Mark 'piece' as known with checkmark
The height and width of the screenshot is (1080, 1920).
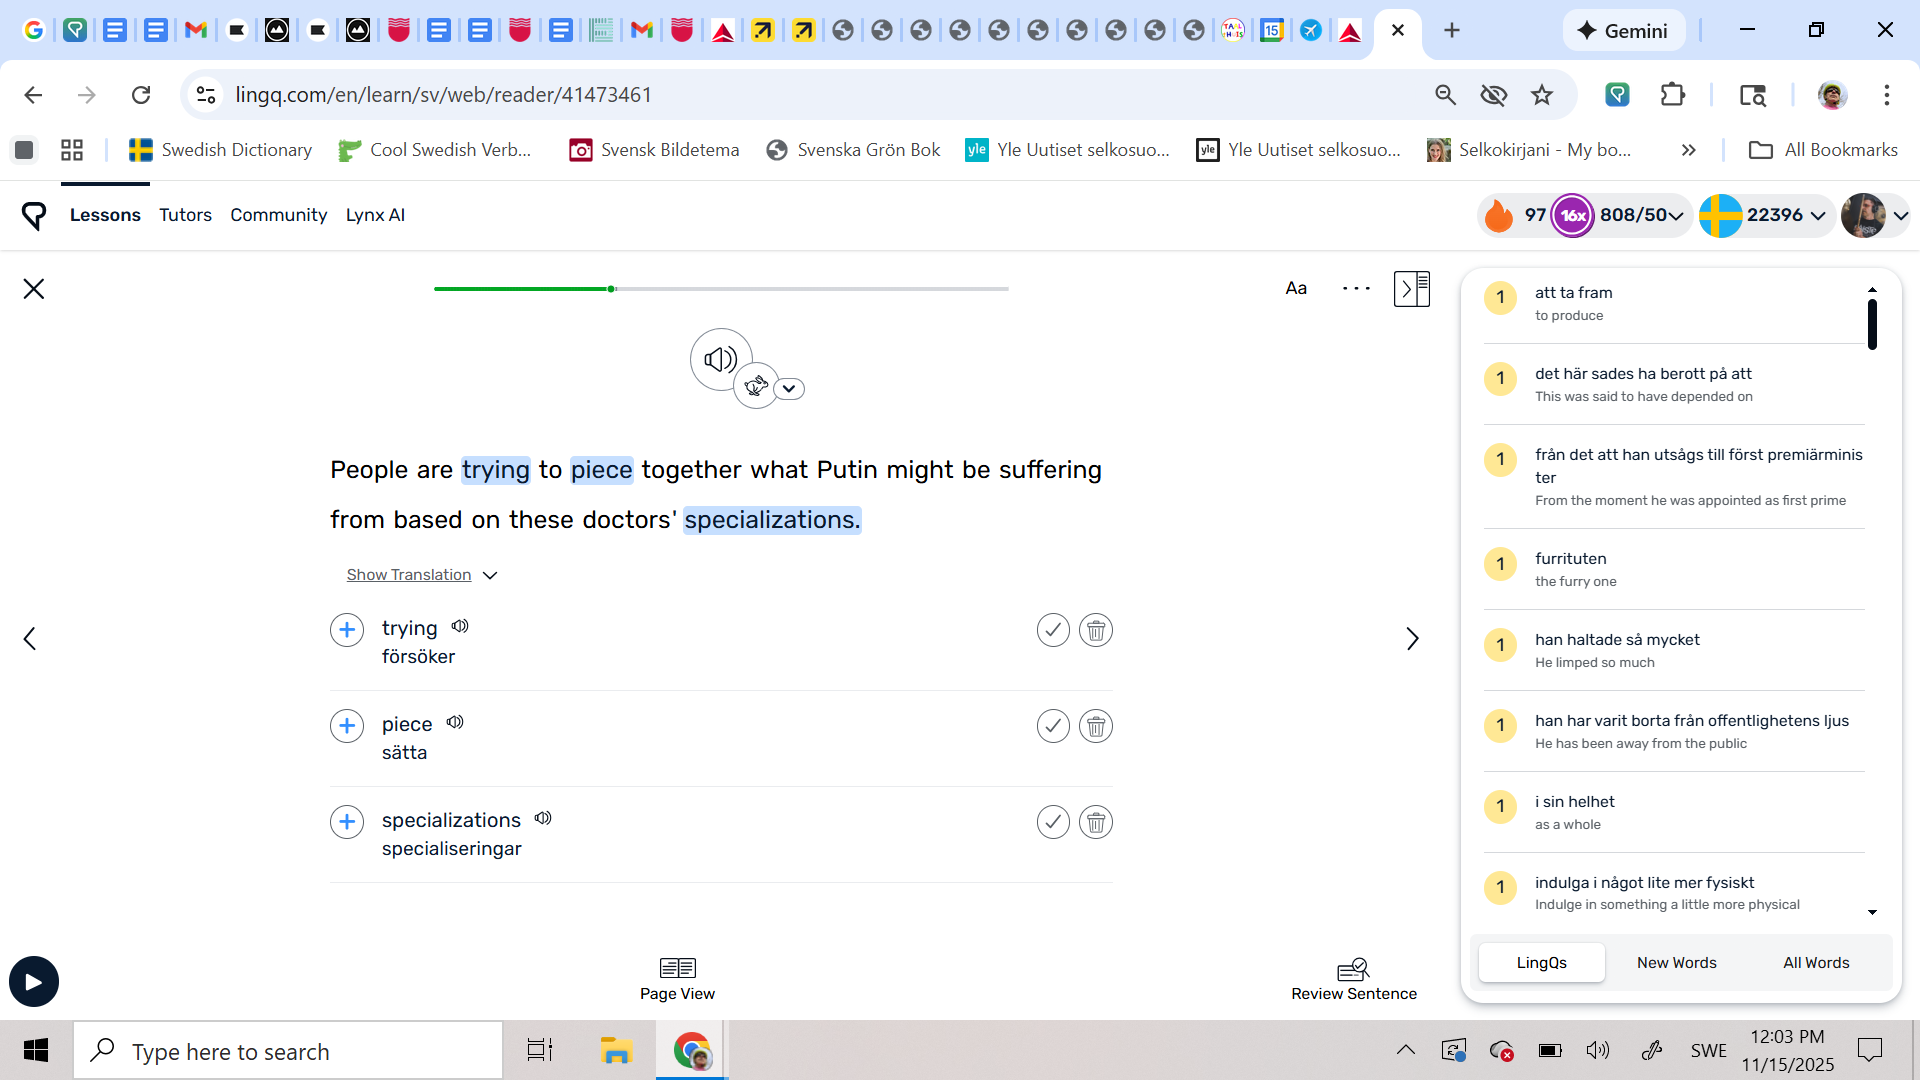[1053, 726]
